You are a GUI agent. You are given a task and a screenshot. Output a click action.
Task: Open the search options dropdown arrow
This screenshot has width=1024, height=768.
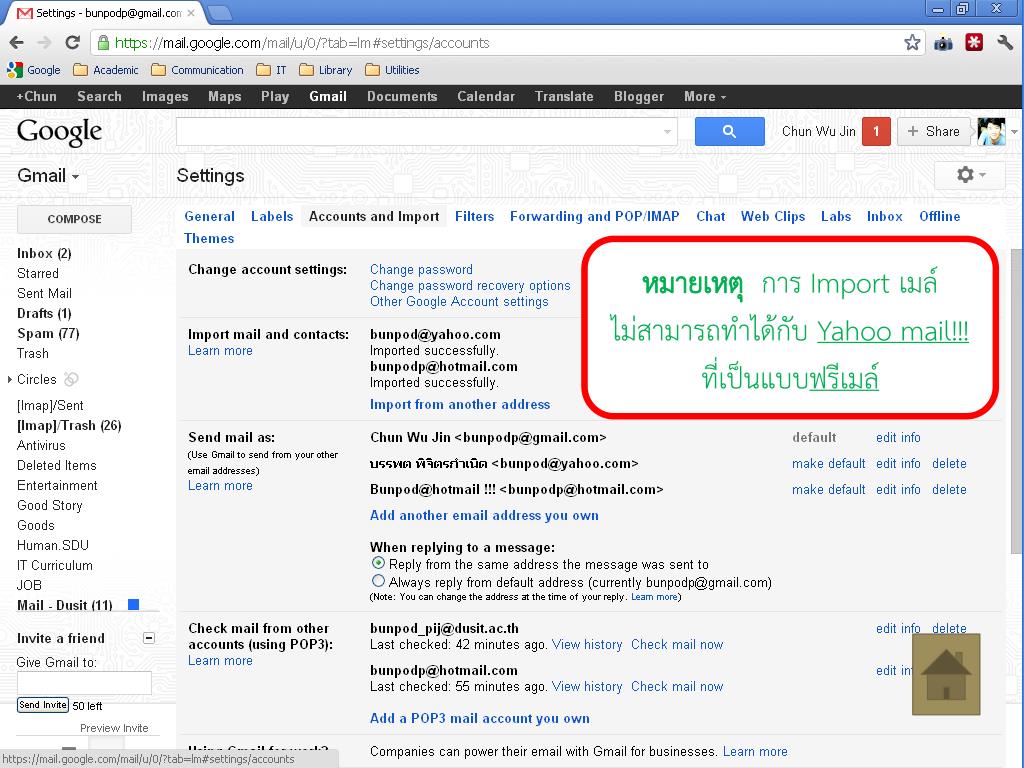[x=667, y=132]
